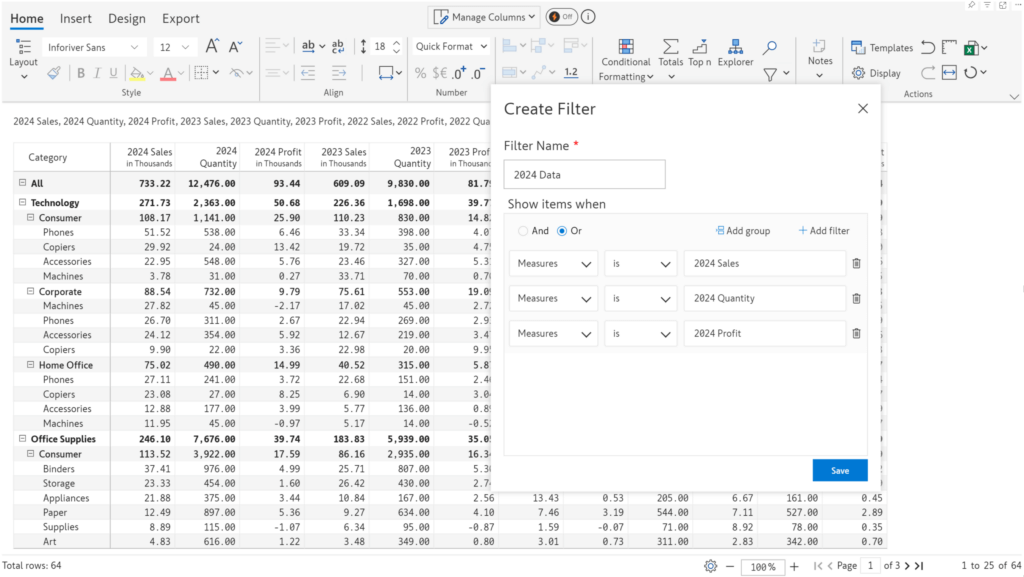Collapse the Technology category row
This screenshot has height=577, width=1024.
pos(22,202)
